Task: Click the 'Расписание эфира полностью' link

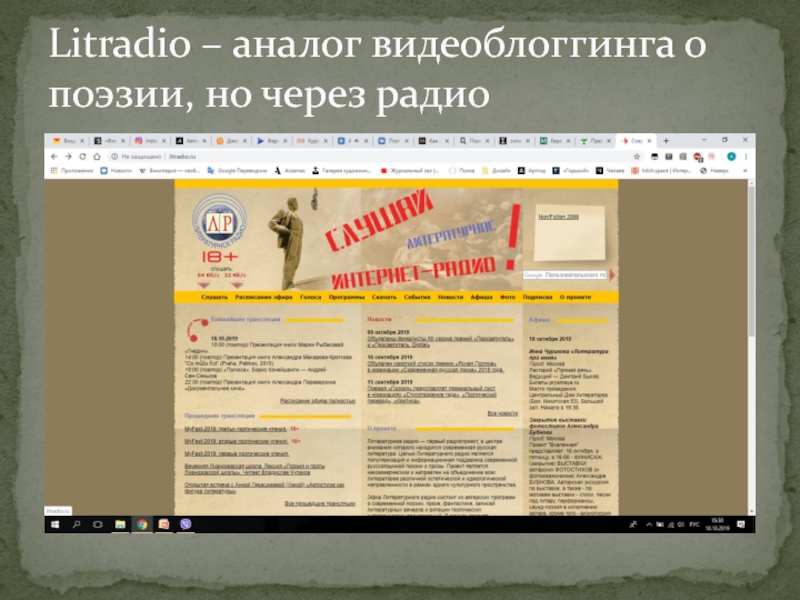Action: [317, 401]
